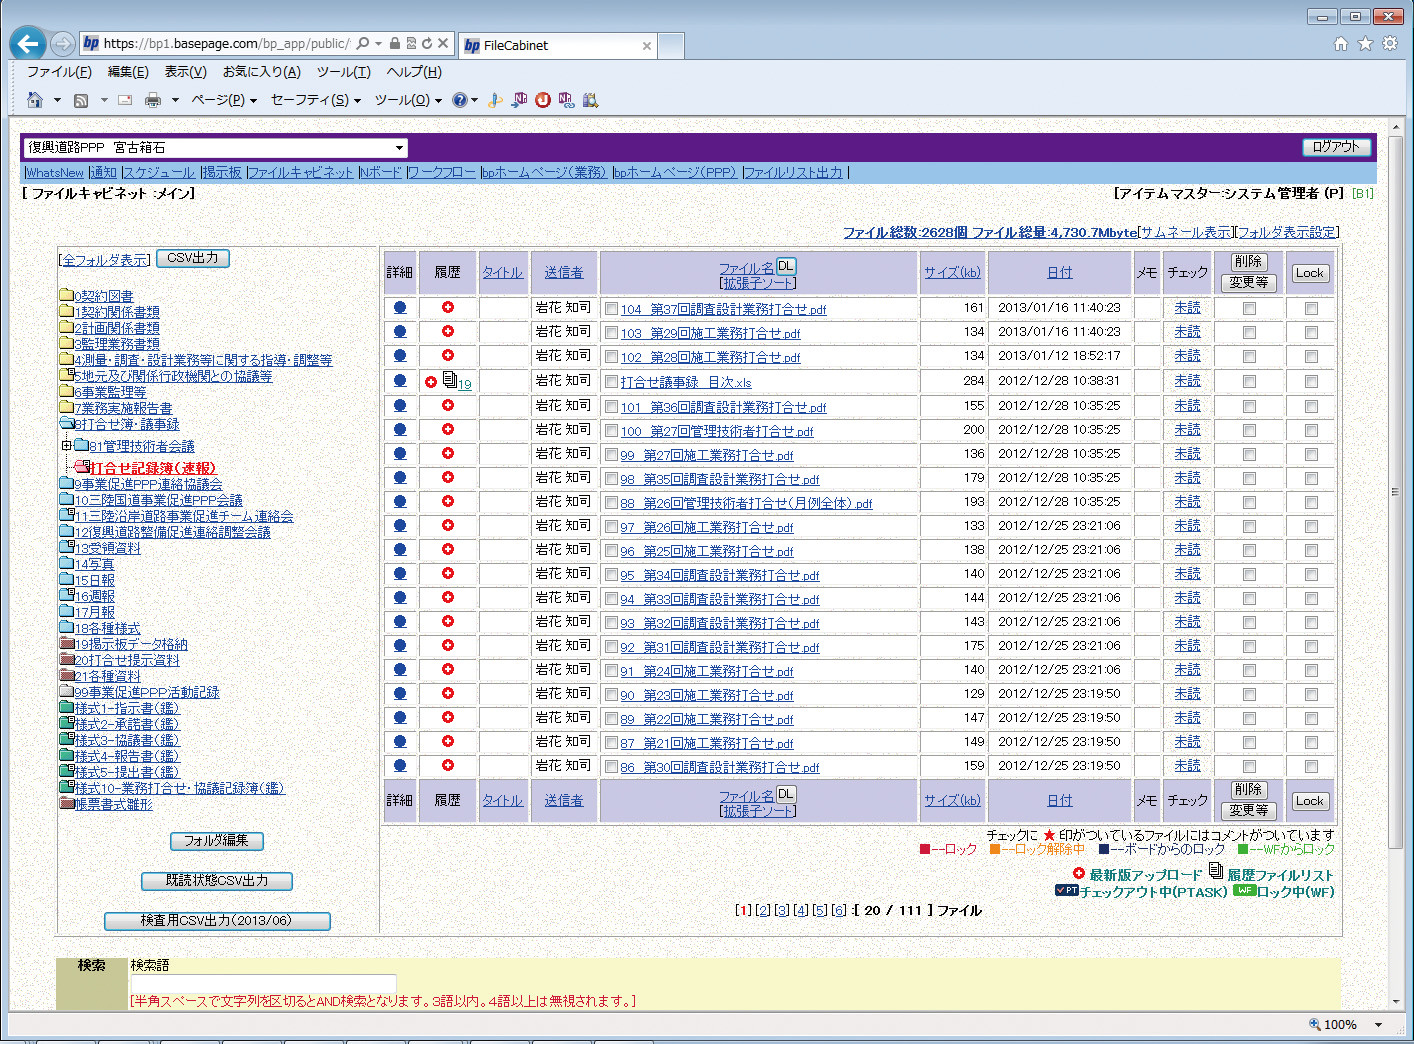Check file checkbox for 94 第33回調査設計業務打合せ.pdf

611,599
